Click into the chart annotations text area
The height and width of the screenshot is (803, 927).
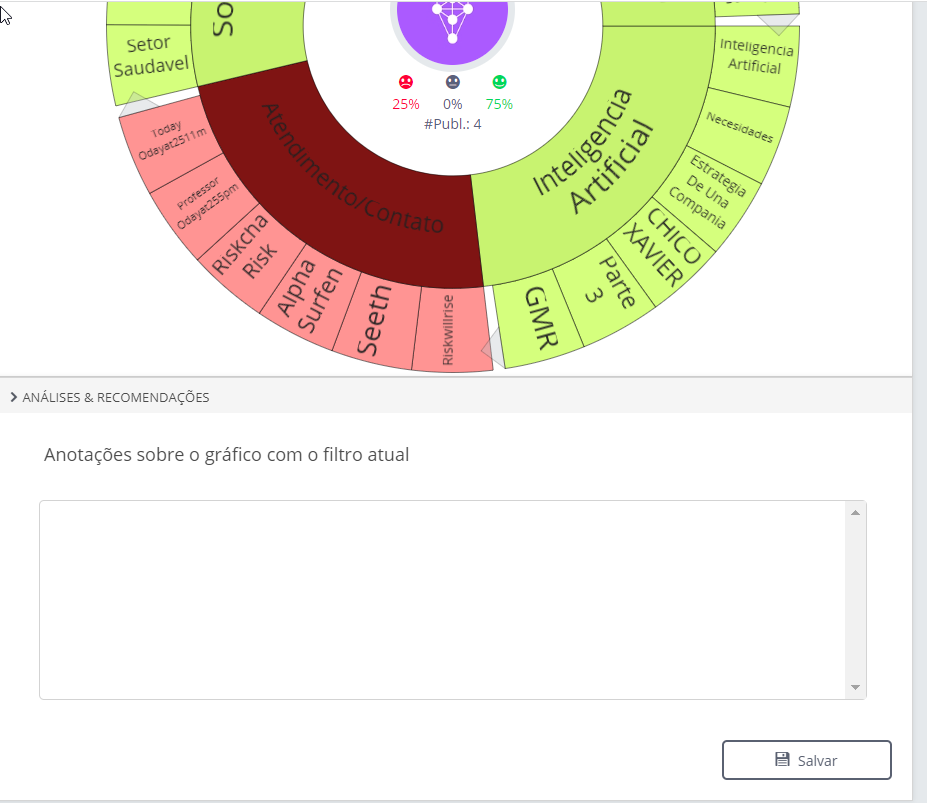(440, 598)
